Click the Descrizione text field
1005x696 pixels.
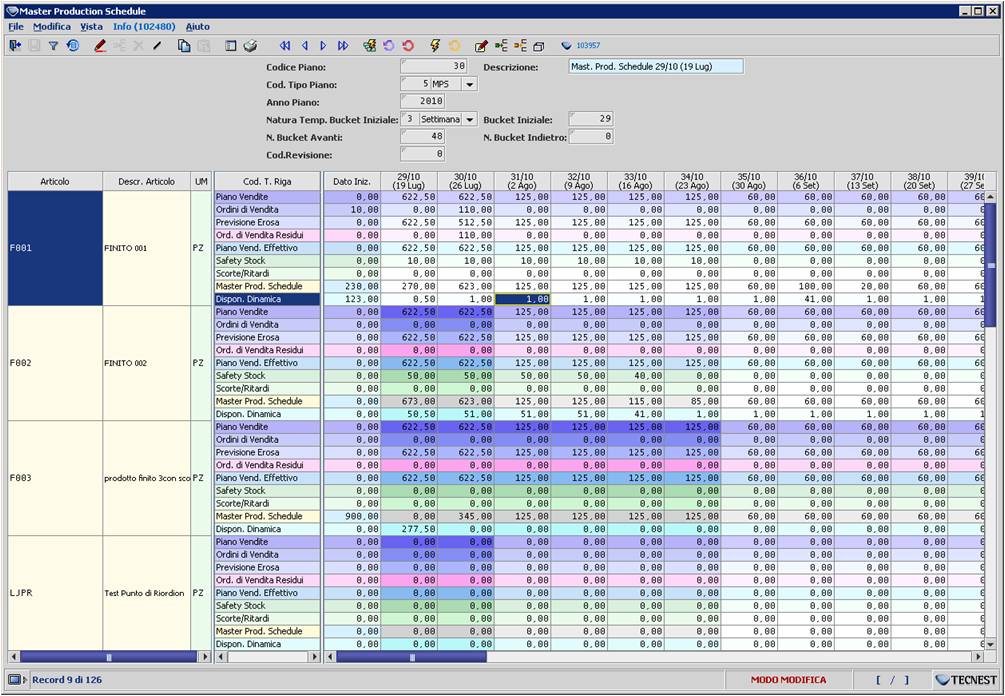[656, 67]
